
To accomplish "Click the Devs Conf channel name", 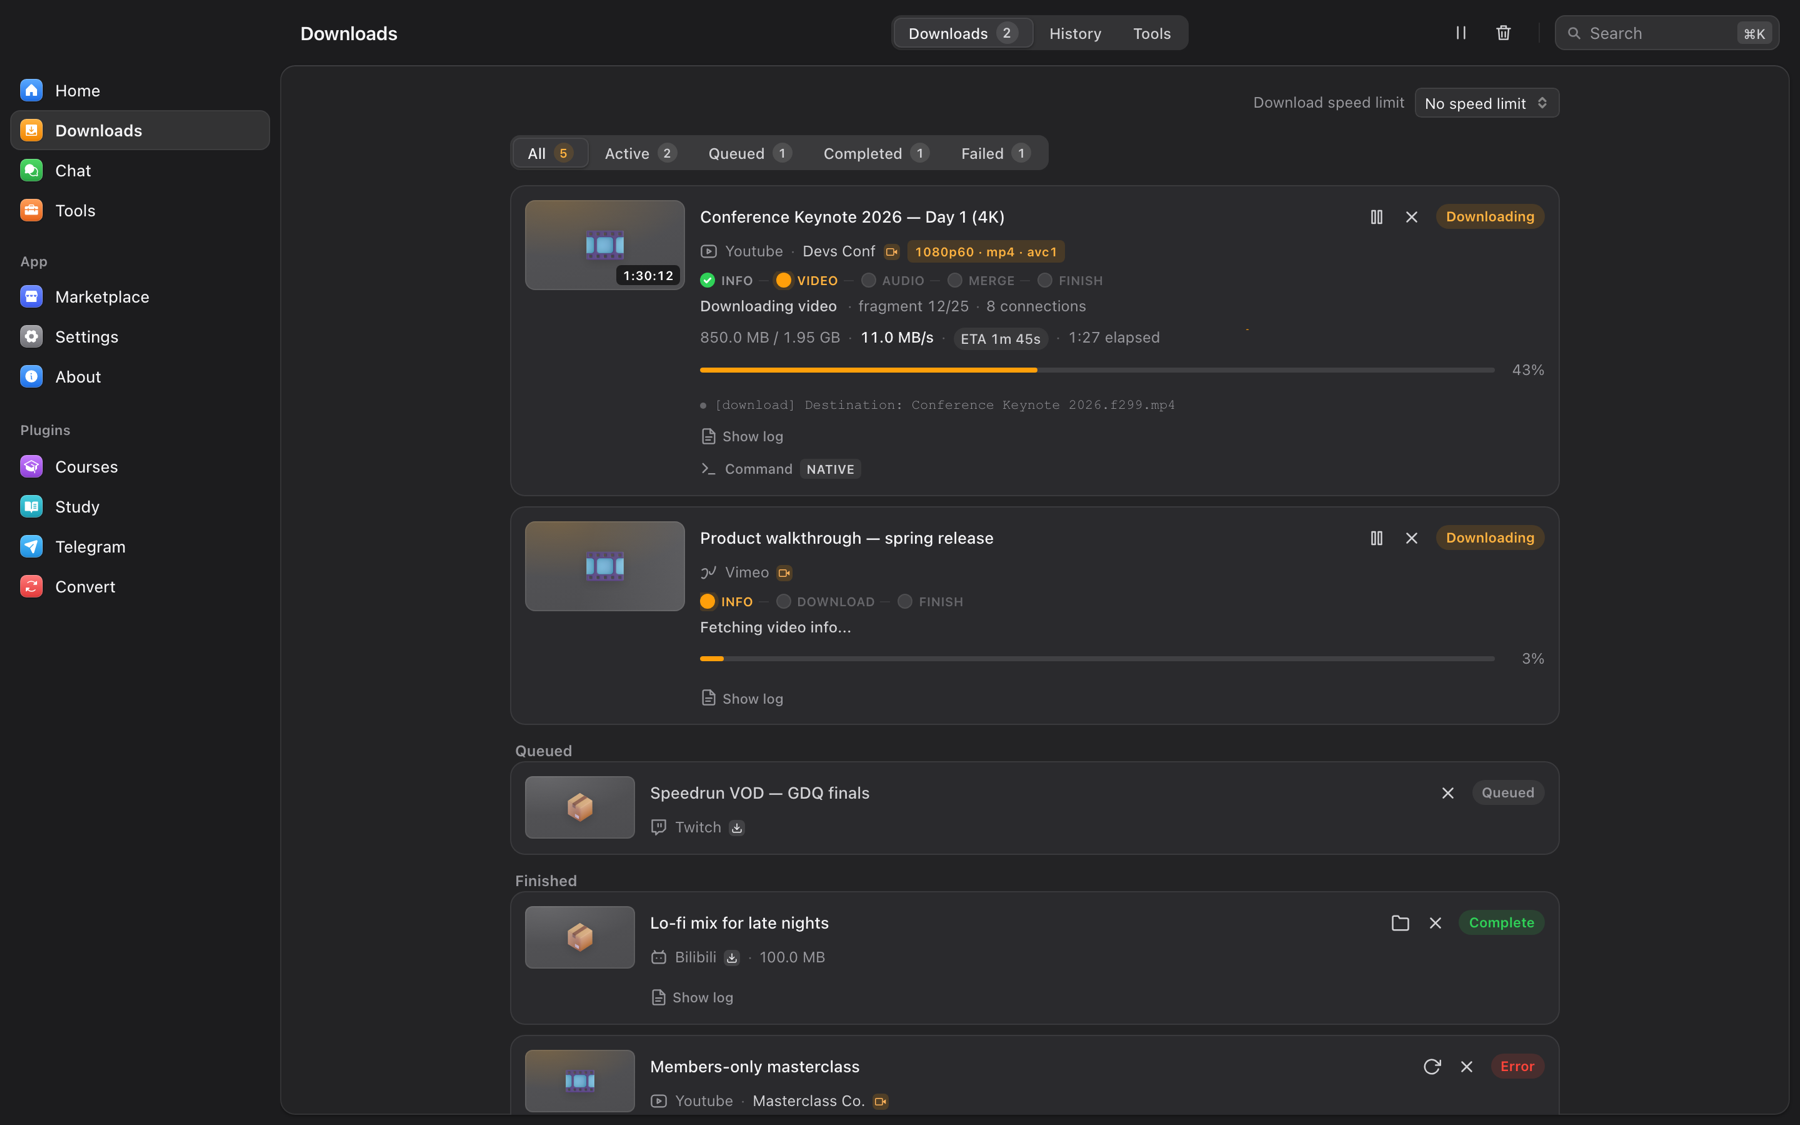I will pyautogui.click(x=839, y=252).
